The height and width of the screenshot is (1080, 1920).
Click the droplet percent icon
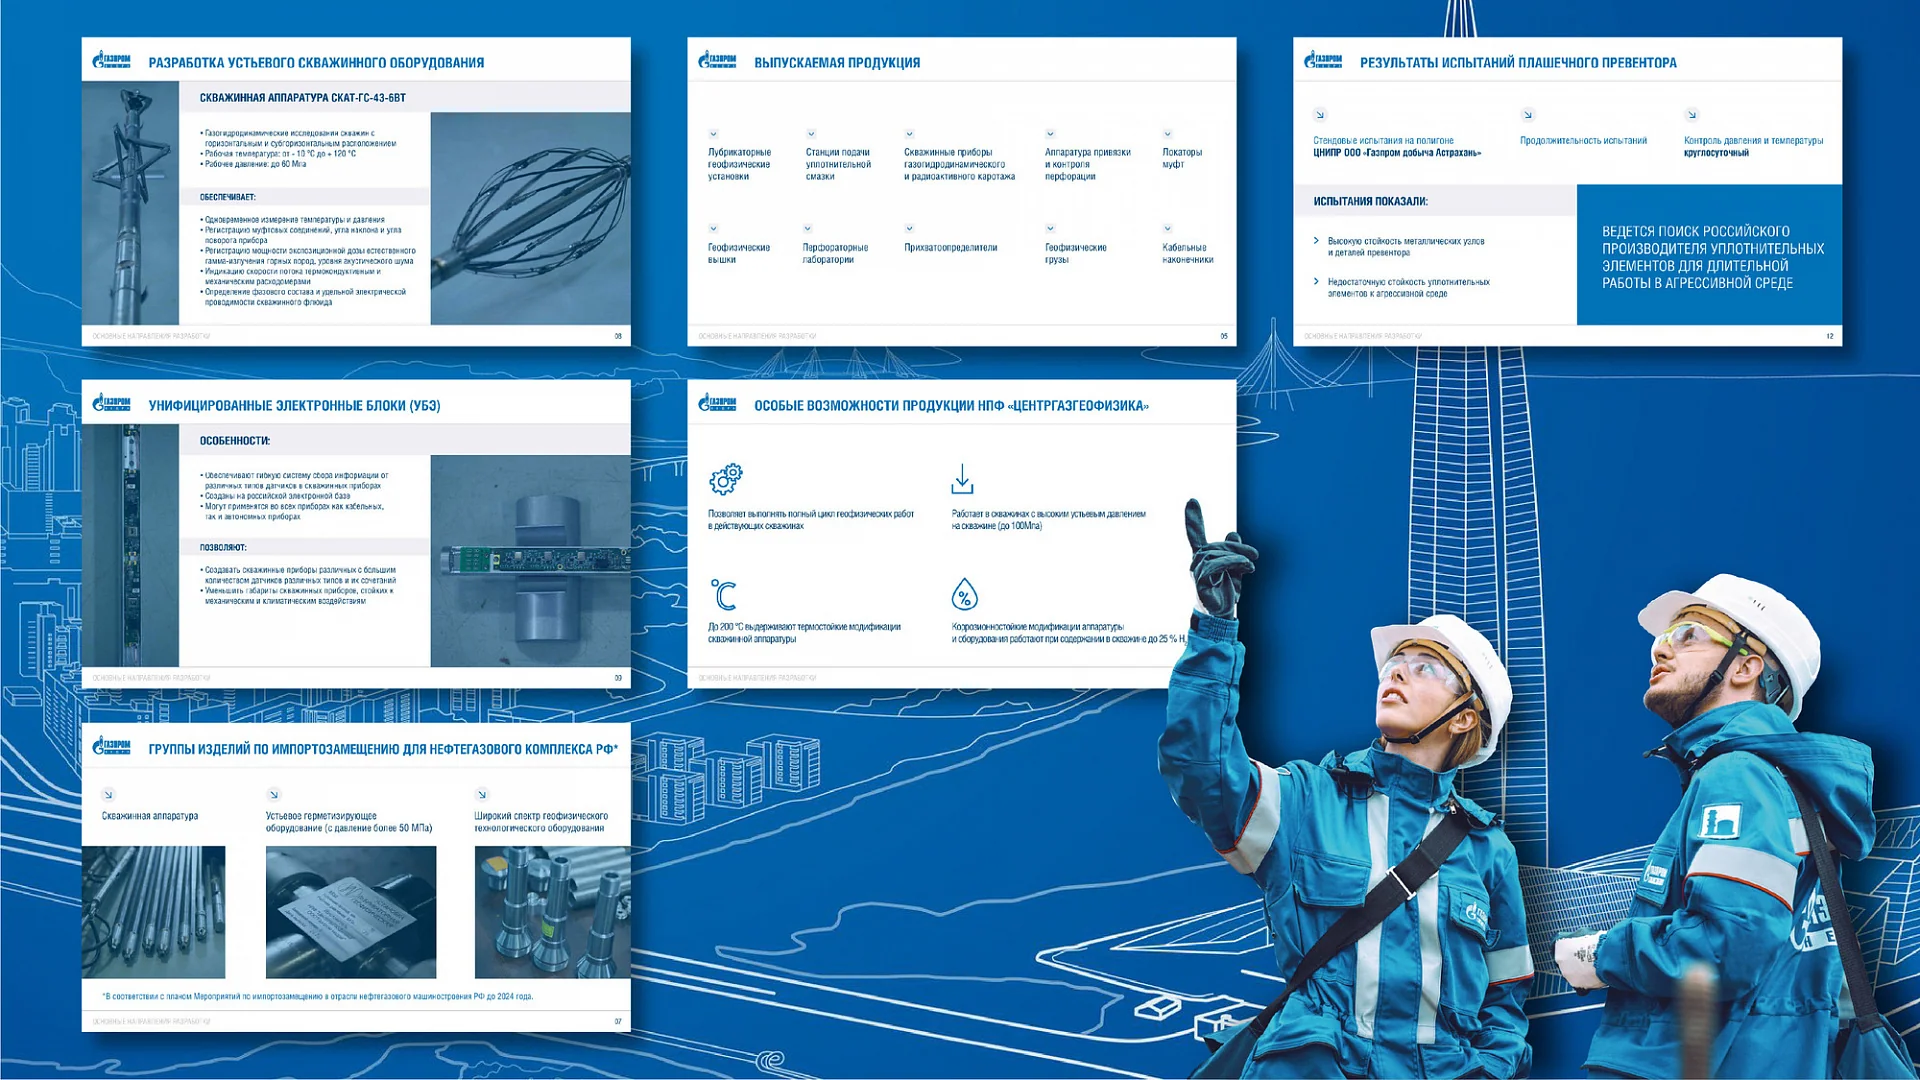(964, 594)
